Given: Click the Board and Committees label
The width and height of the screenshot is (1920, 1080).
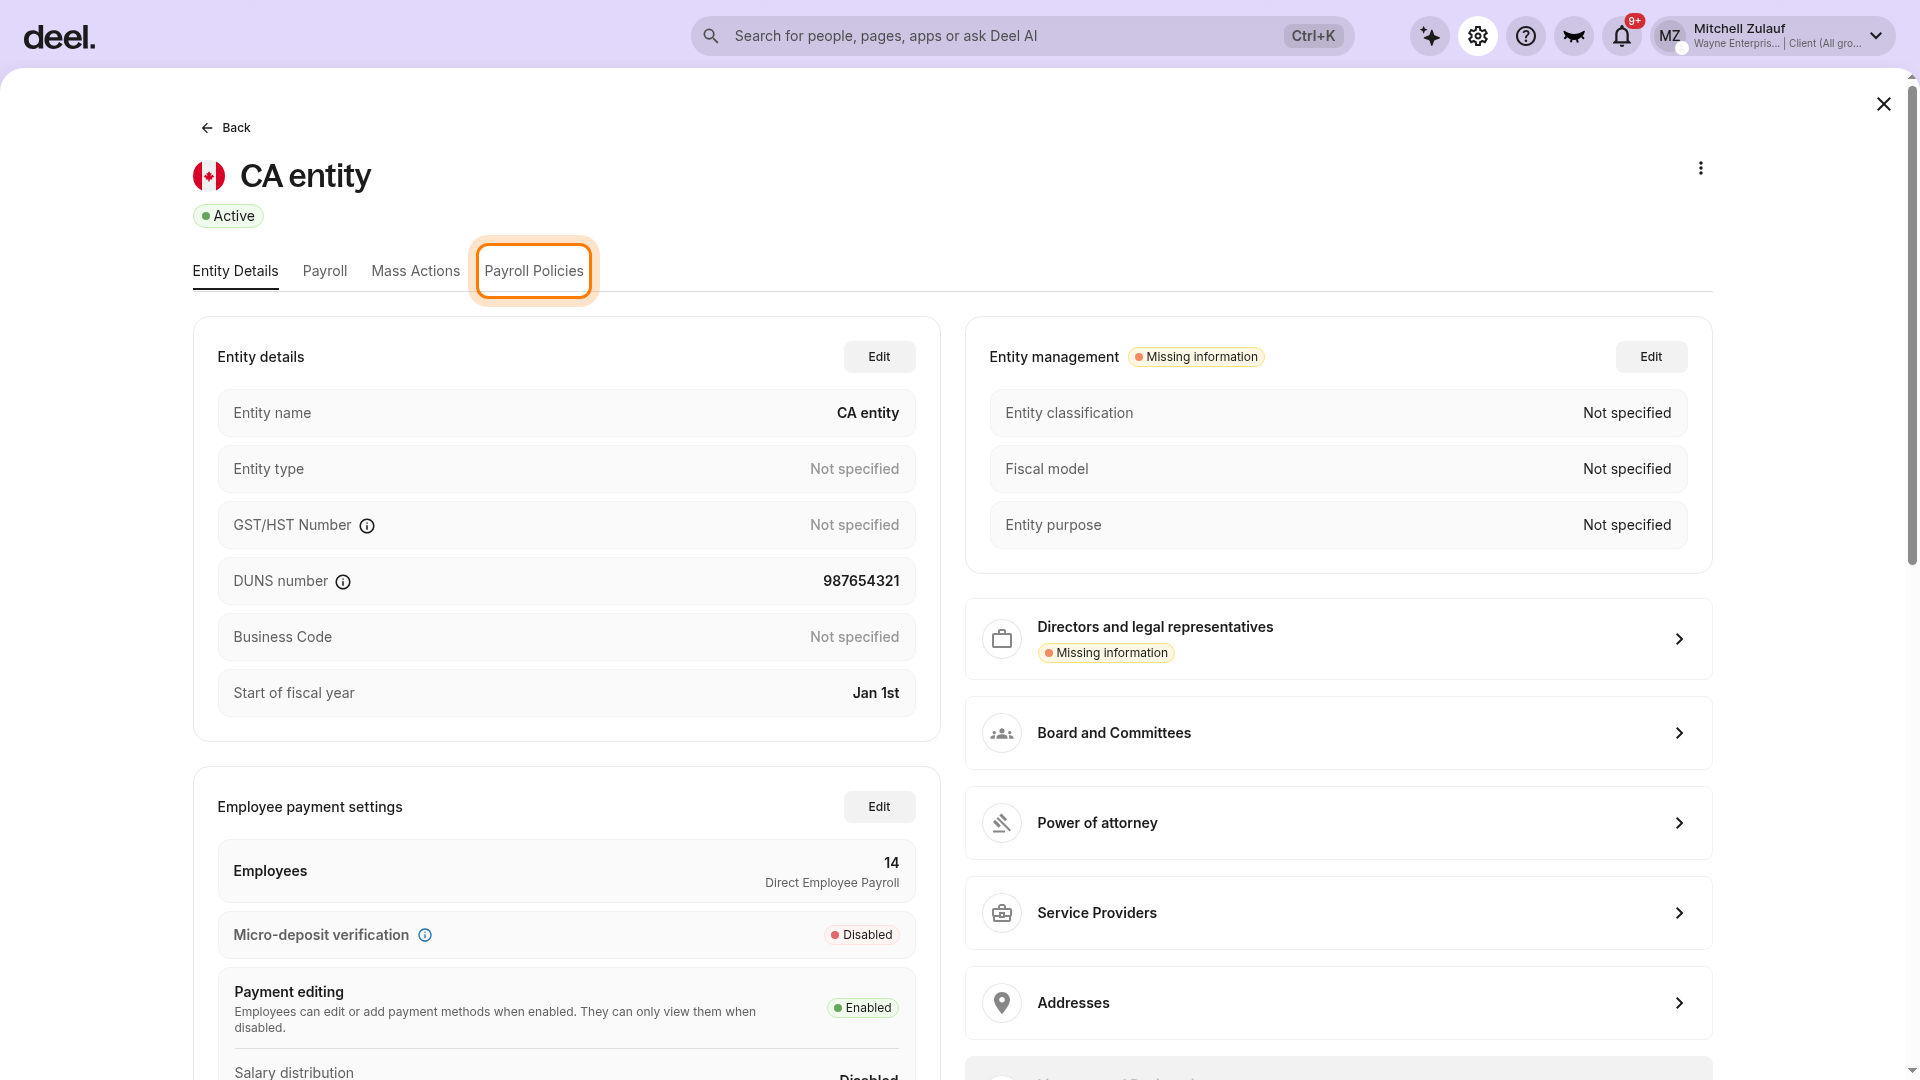Looking at the screenshot, I should 1115,733.
